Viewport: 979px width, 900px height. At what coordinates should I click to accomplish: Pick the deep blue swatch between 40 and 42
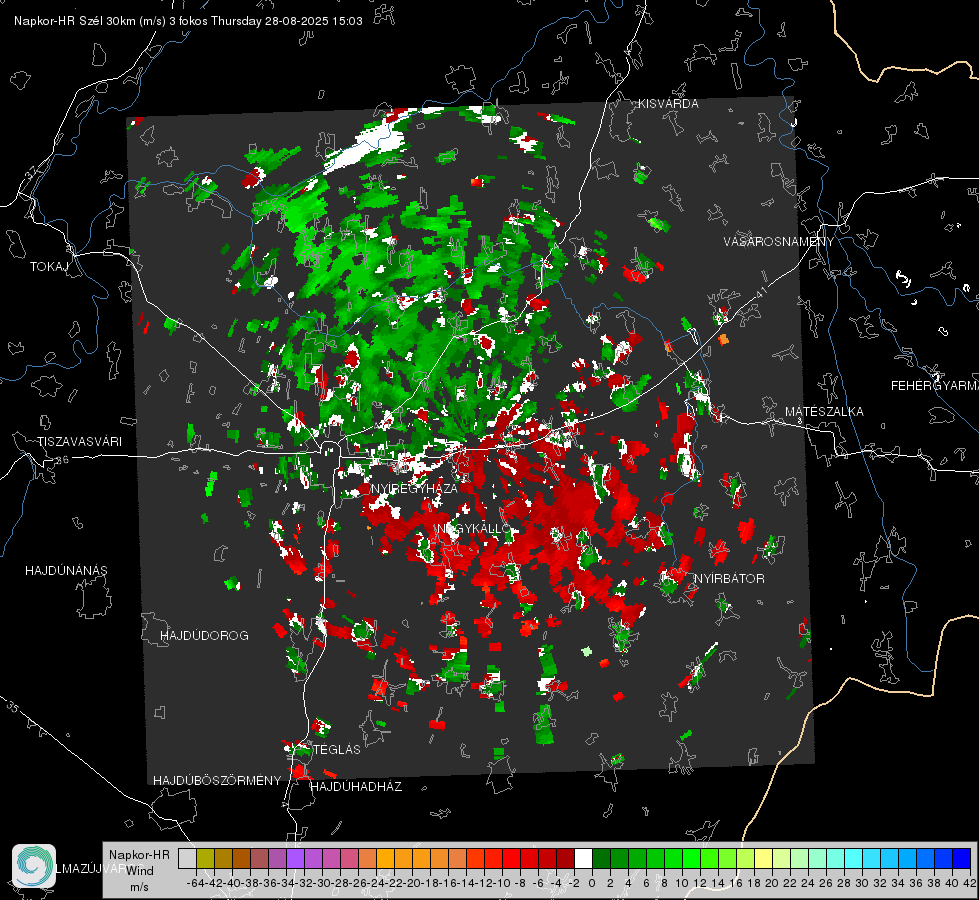tap(961, 858)
